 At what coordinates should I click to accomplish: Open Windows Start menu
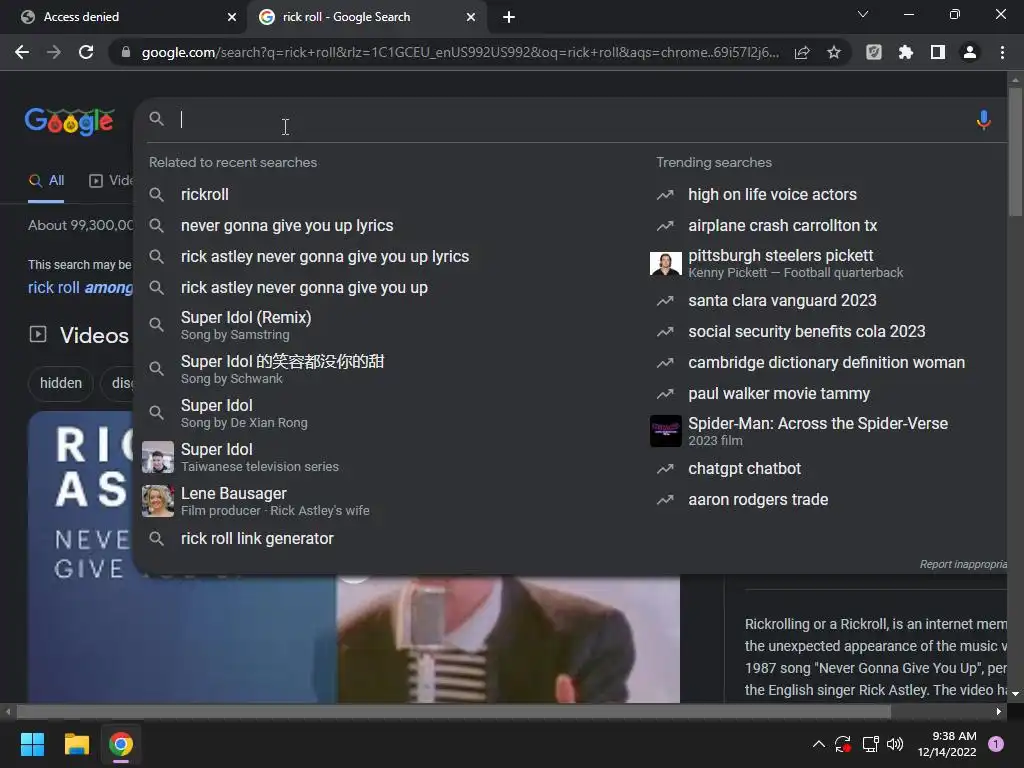[32, 744]
